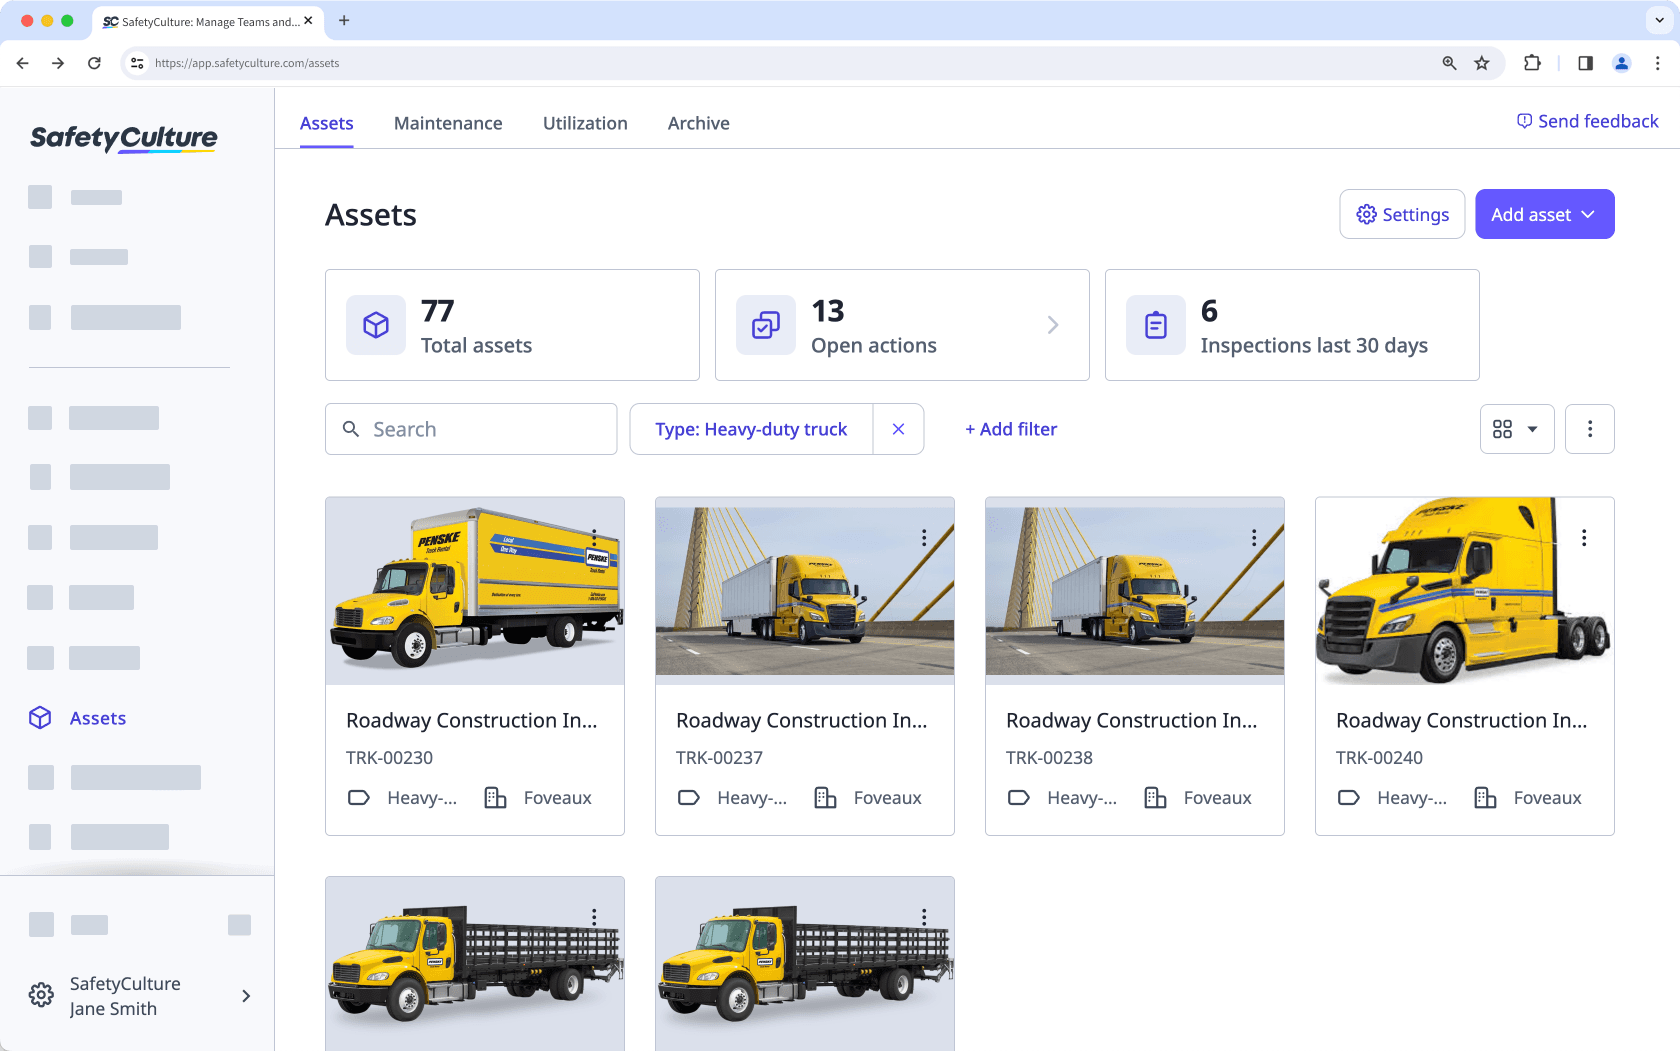Image resolution: width=1680 pixels, height=1051 pixels.
Task: Click Send feedback link
Action: pos(1587,120)
